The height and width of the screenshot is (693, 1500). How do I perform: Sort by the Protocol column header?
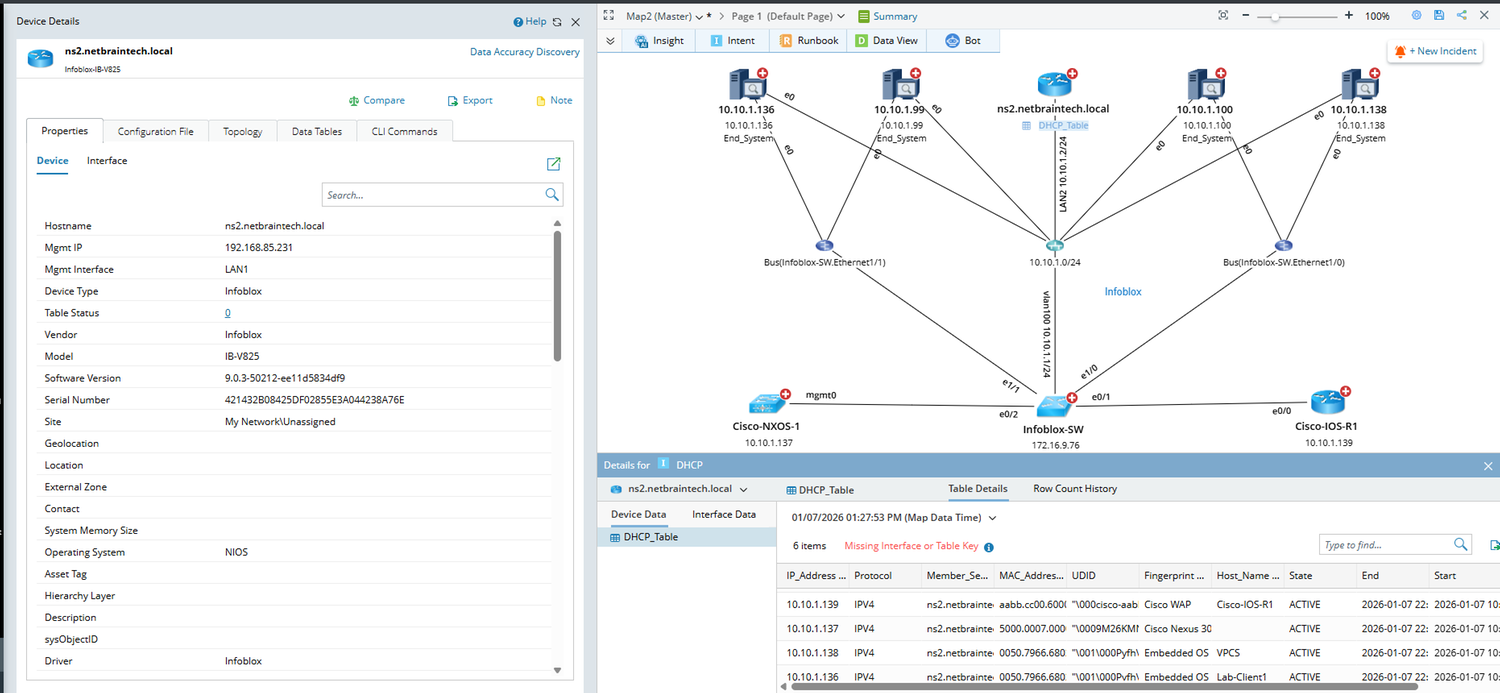point(886,576)
